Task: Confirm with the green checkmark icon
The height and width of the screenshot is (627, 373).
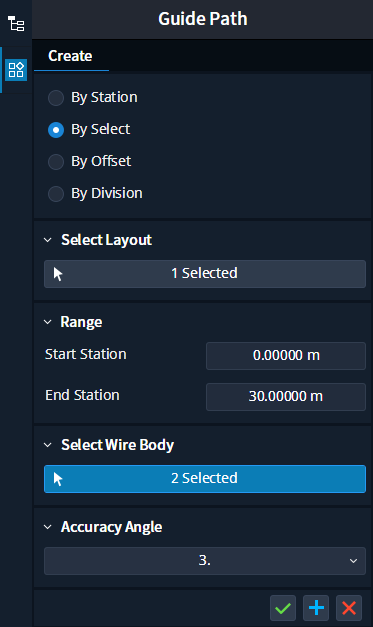Action: point(283,608)
